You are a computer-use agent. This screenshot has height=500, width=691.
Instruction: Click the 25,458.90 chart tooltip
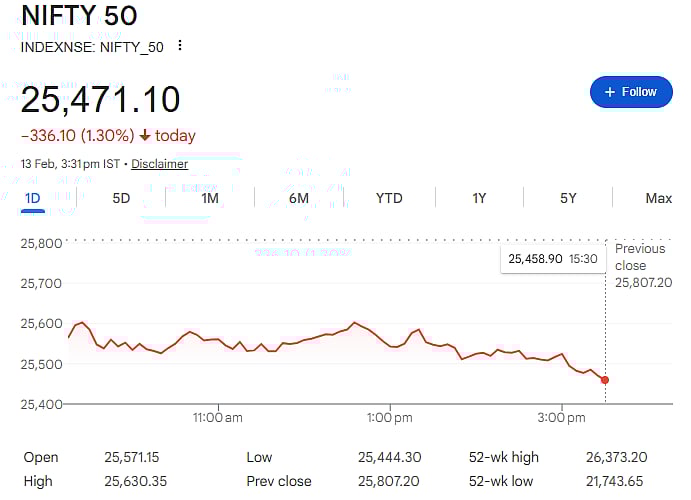click(552, 259)
